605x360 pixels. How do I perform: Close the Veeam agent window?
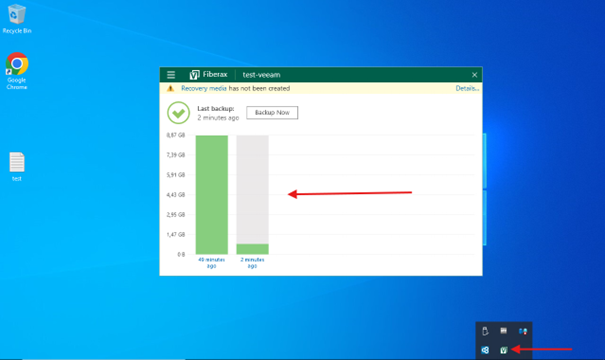tap(474, 75)
